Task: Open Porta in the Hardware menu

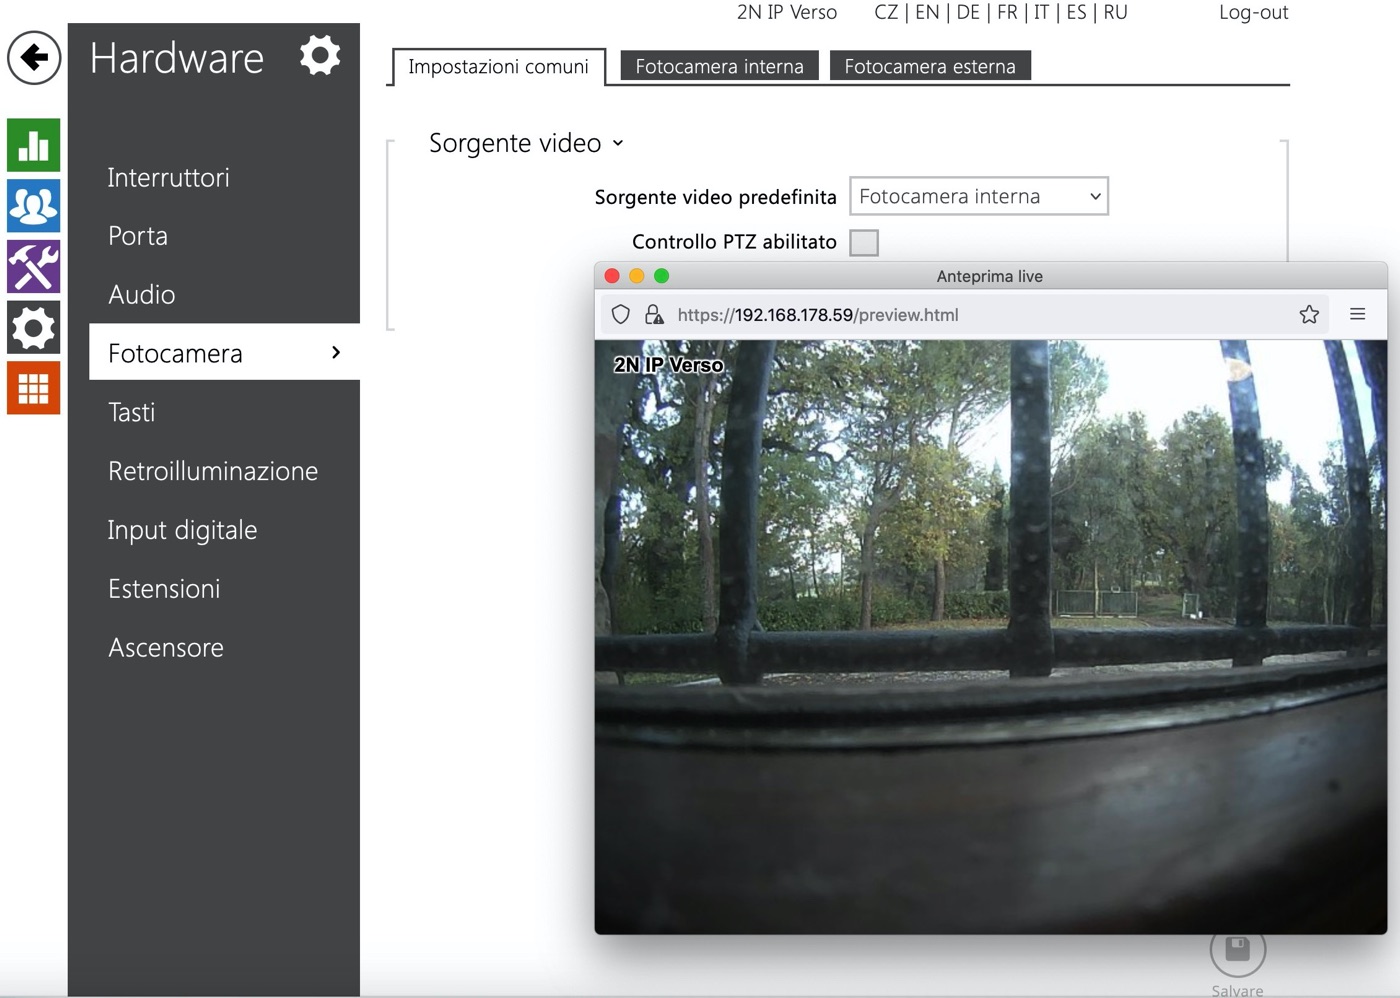Action: point(138,236)
